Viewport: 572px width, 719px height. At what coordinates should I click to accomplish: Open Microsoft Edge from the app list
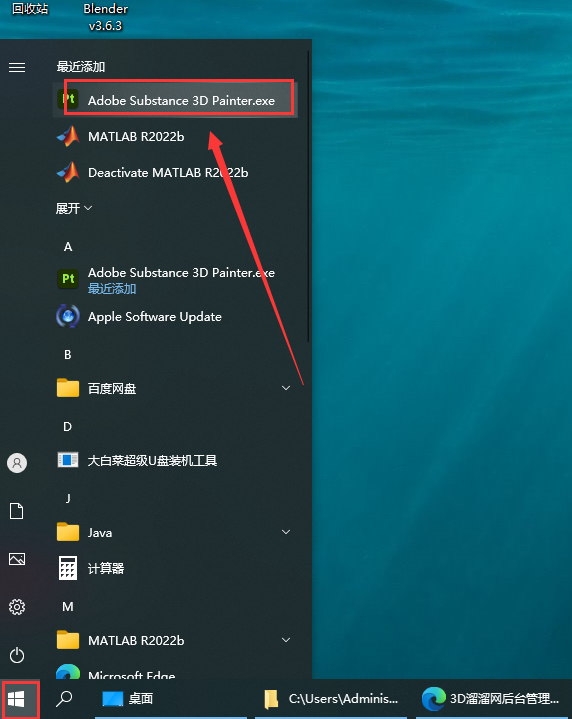(x=175, y=673)
